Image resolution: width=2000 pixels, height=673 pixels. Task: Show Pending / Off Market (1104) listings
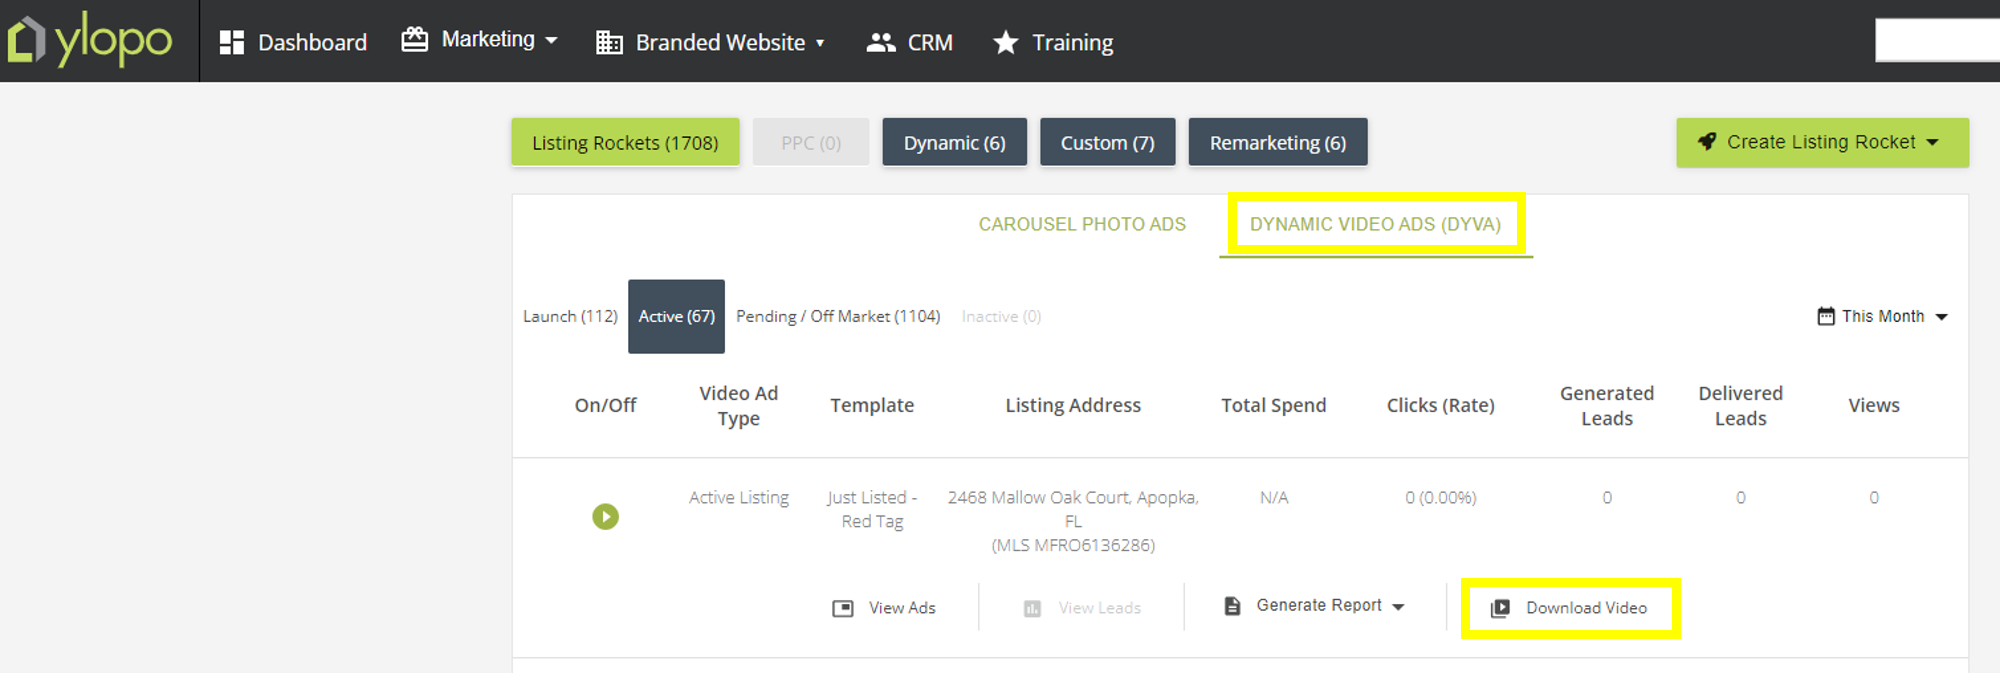point(838,316)
